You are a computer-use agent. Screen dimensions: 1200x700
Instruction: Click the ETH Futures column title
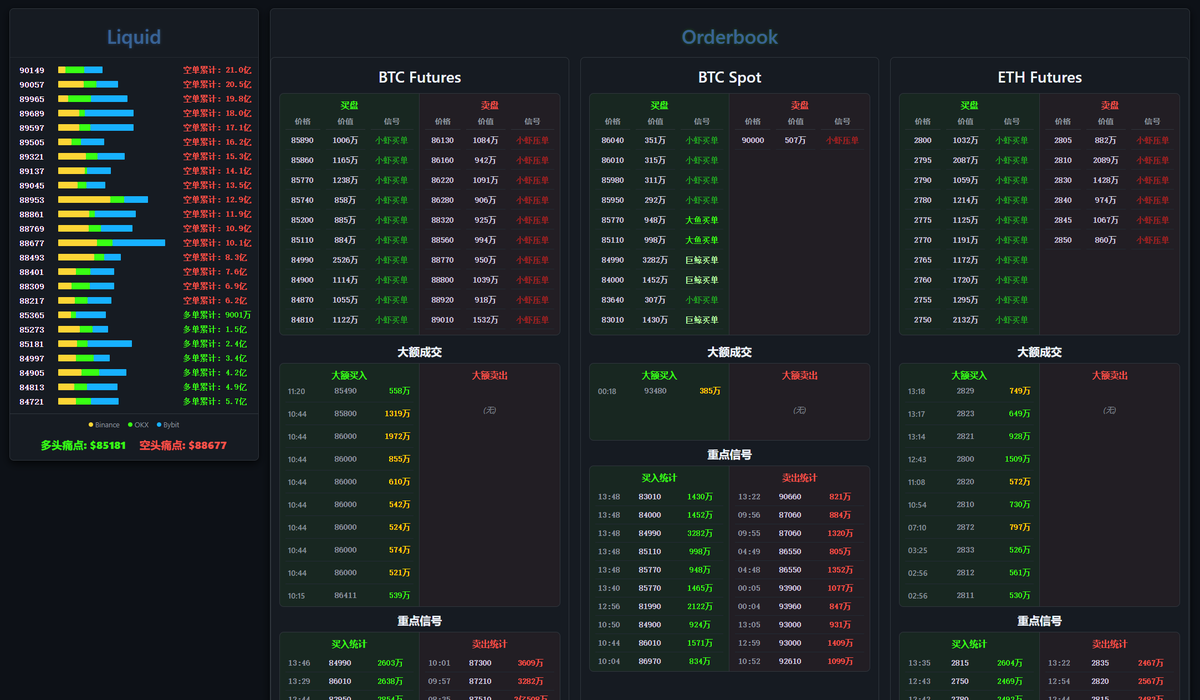1040,77
